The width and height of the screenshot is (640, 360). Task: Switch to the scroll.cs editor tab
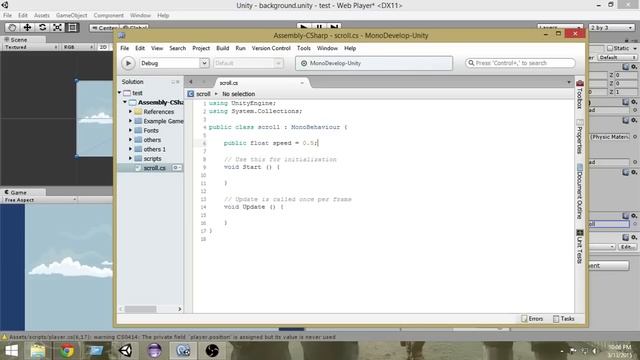tap(262, 82)
